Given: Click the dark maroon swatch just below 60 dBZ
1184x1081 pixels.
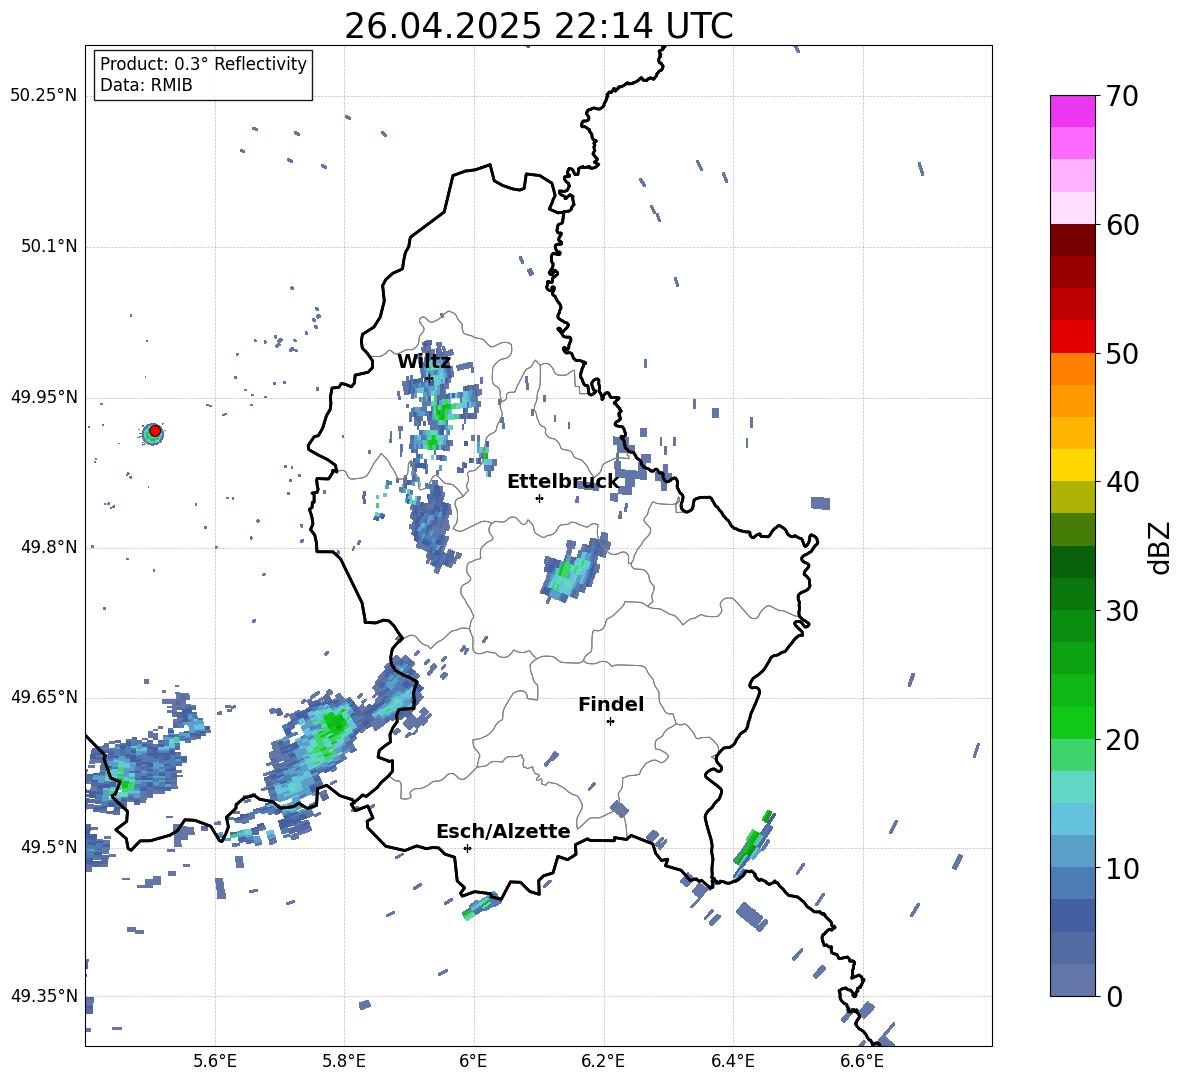Looking at the screenshot, I should click(x=1072, y=240).
